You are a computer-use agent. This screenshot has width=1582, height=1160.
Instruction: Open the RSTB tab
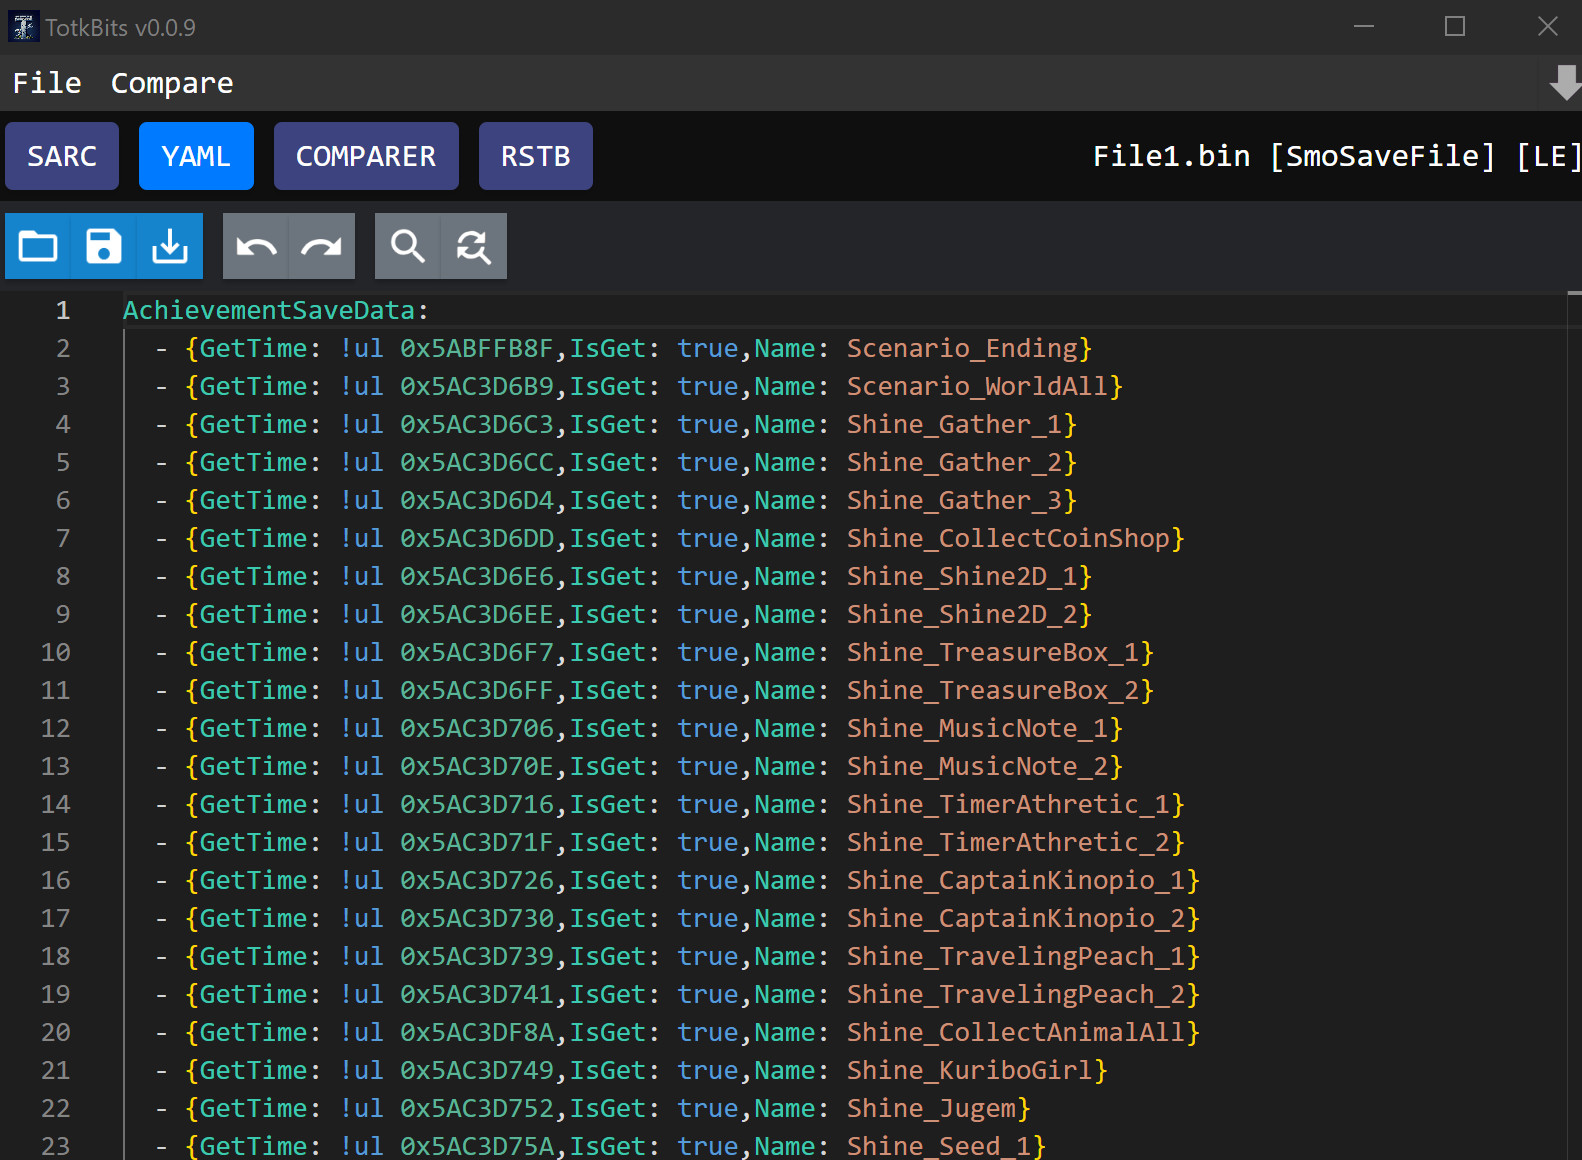point(535,156)
